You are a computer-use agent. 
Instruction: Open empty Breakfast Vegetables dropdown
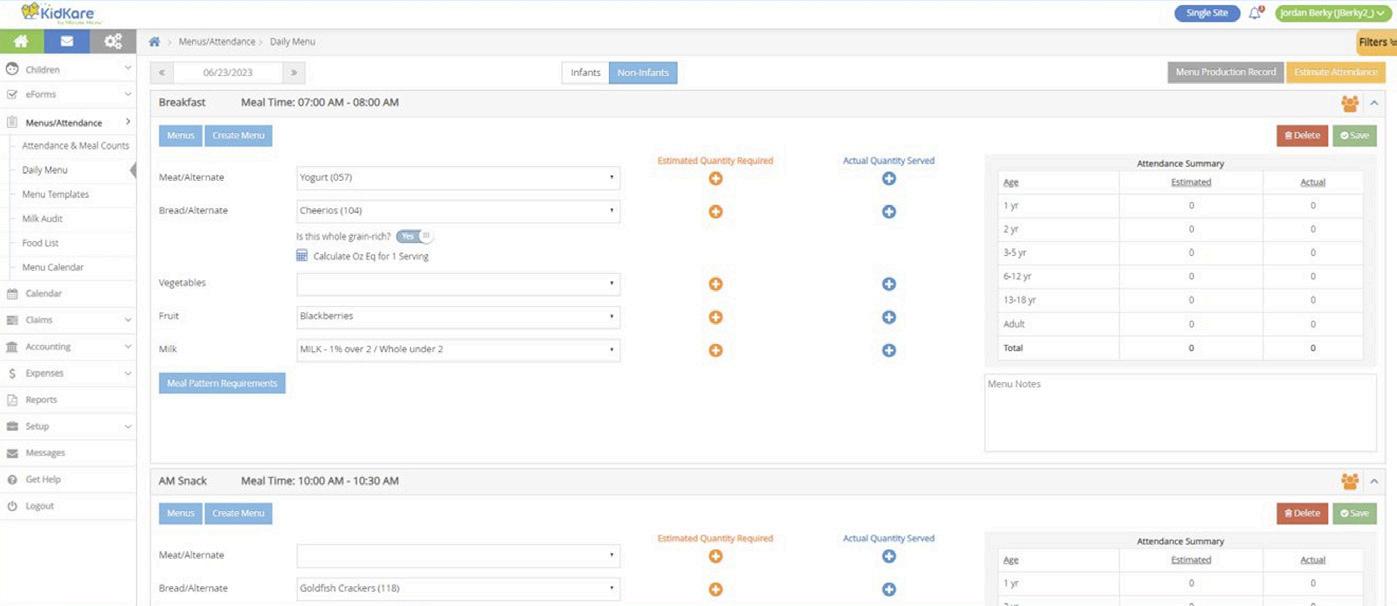point(458,284)
